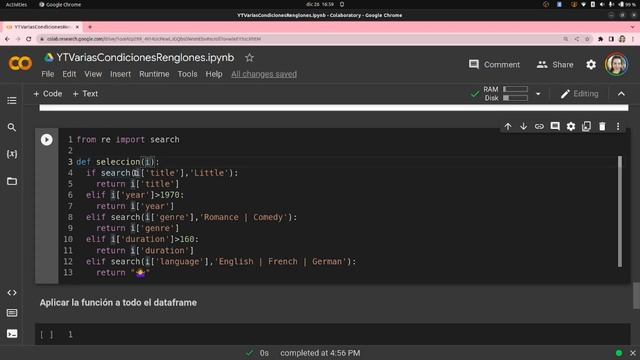Open the find and replace panel

coord(12,127)
